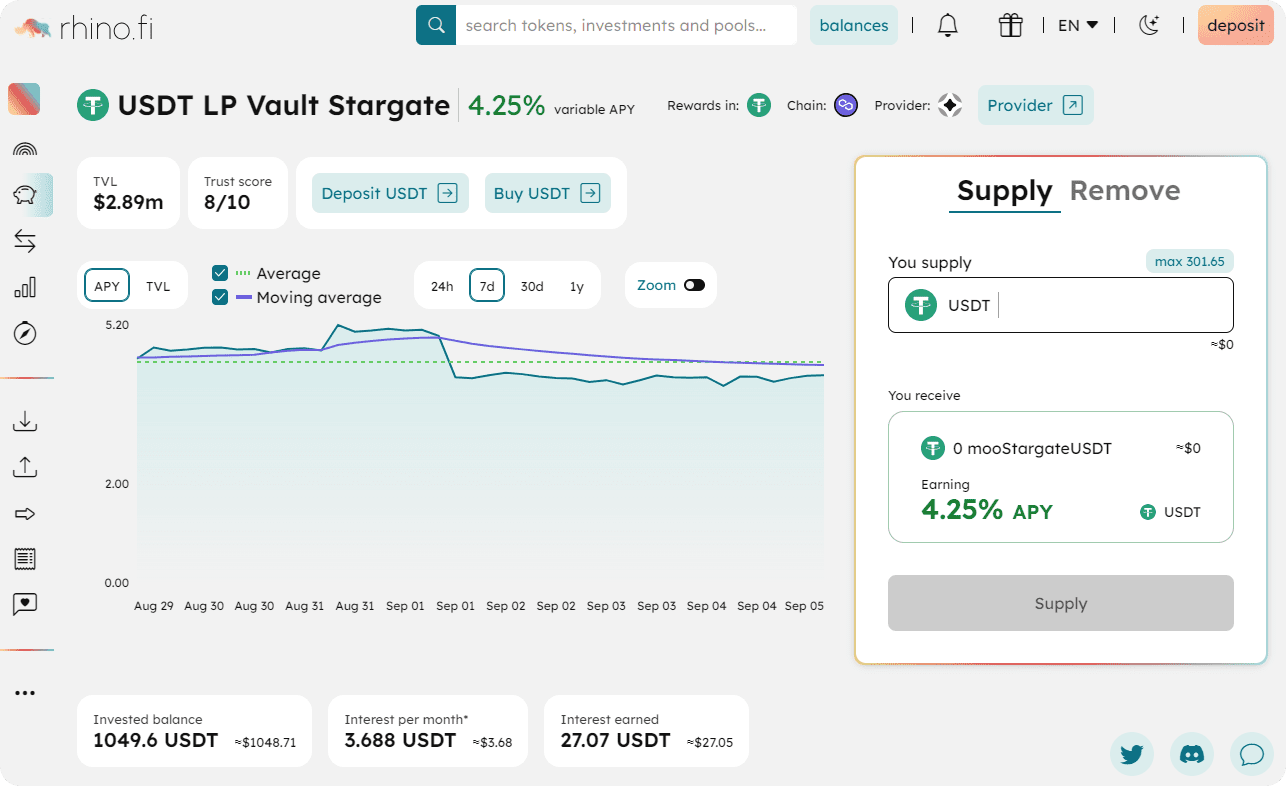The width and height of the screenshot is (1286, 786).
Task: Select APY chart mode
Action: click(107, 286)
